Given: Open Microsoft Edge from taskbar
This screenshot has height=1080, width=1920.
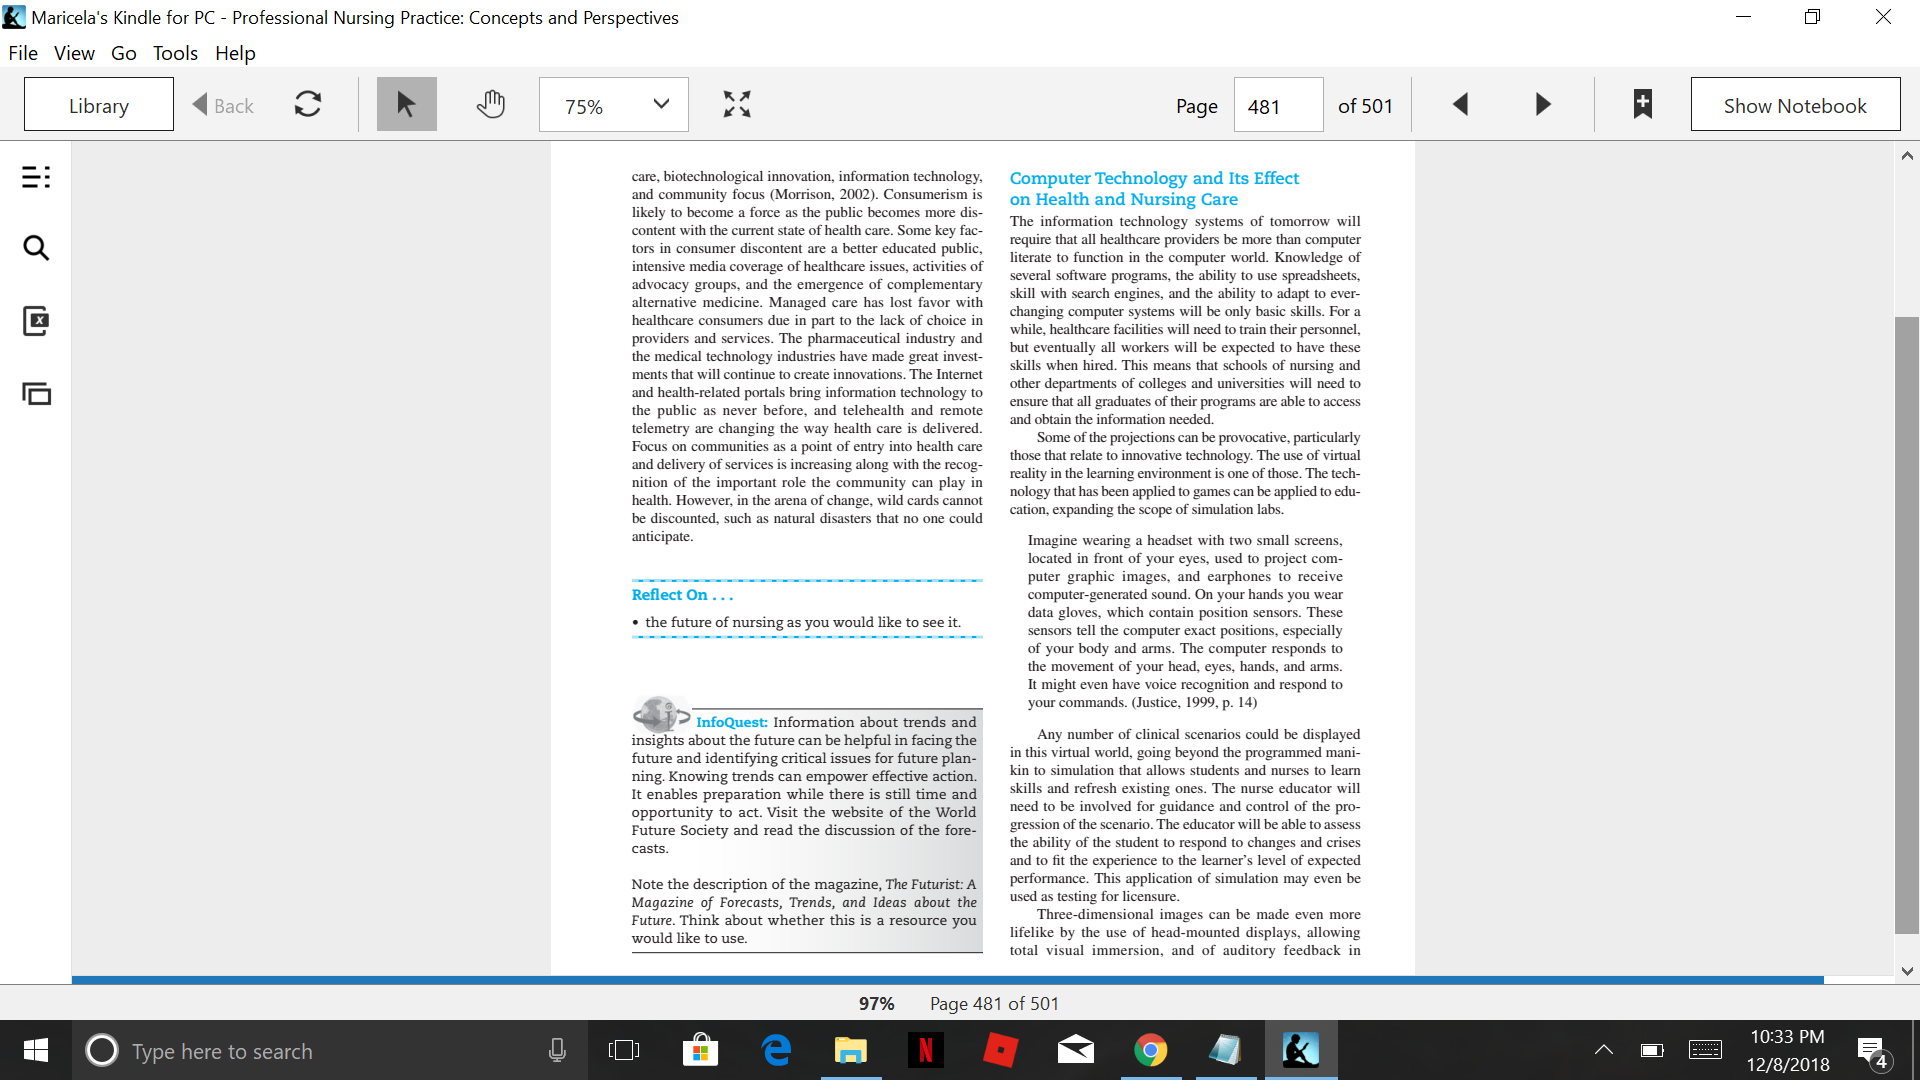Looking at the screenshot, I should click(776, 1050).
